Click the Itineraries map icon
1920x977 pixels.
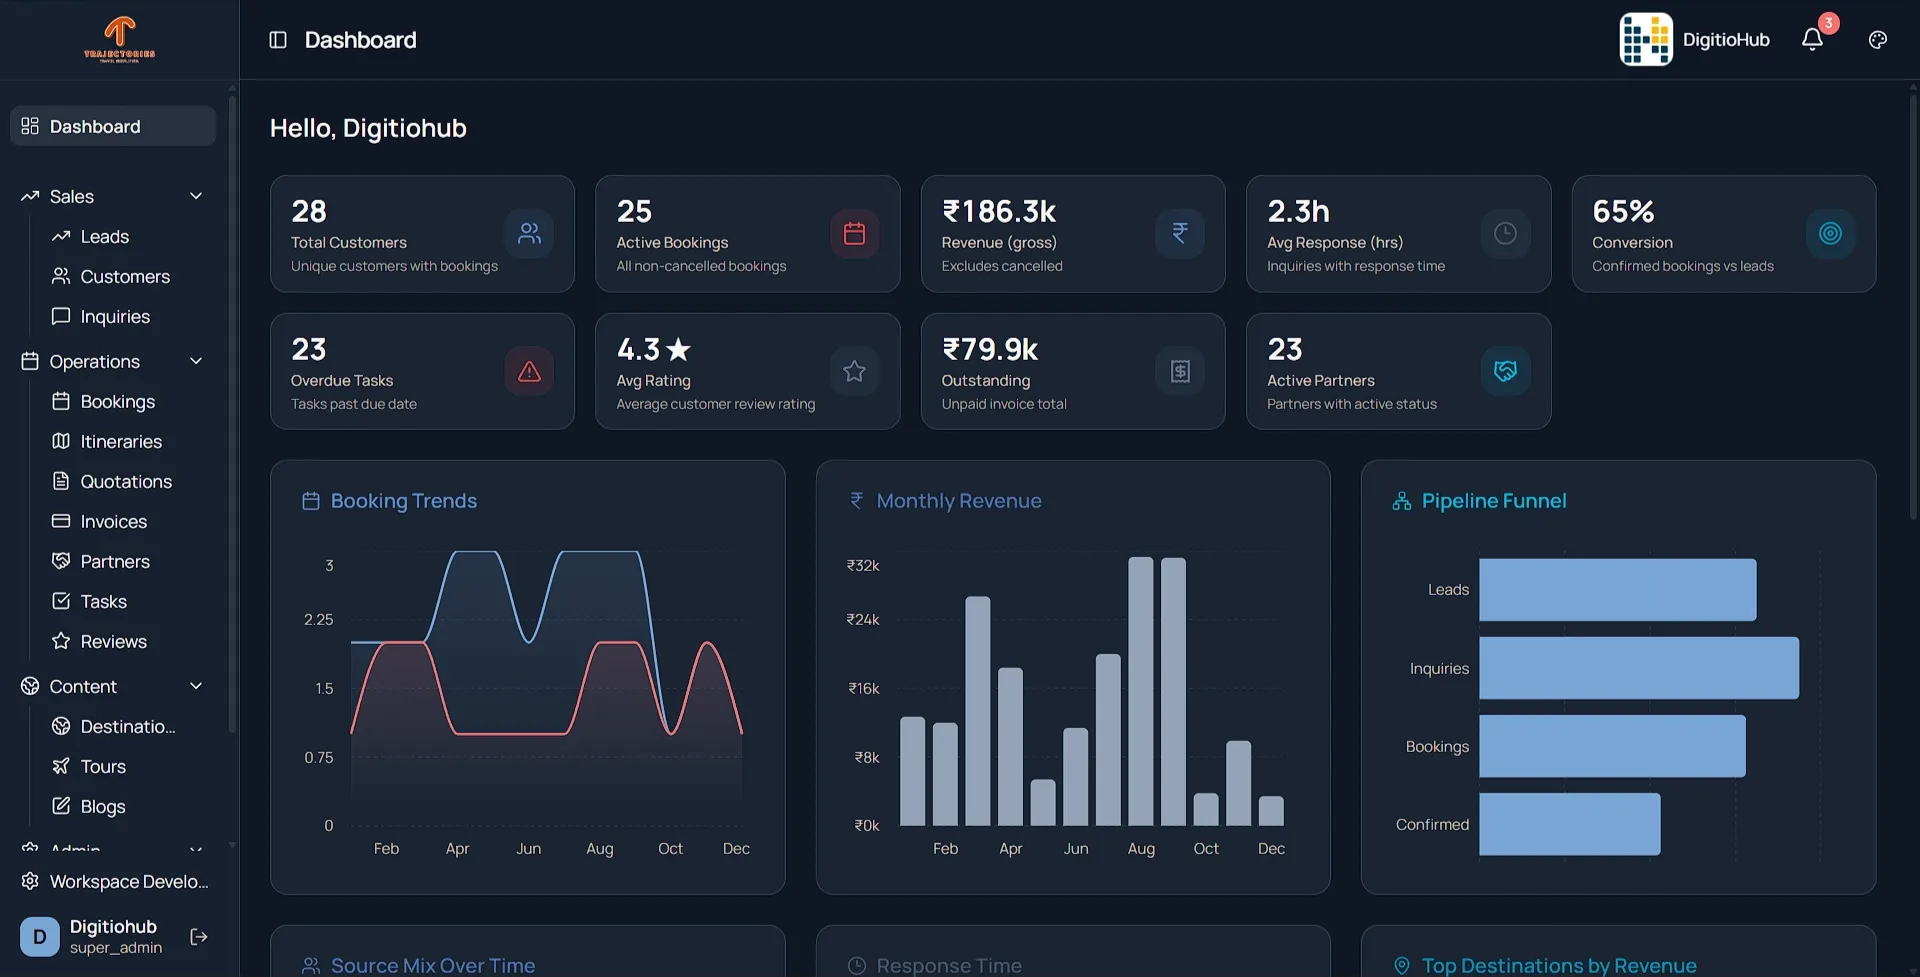tap(61, 441)
